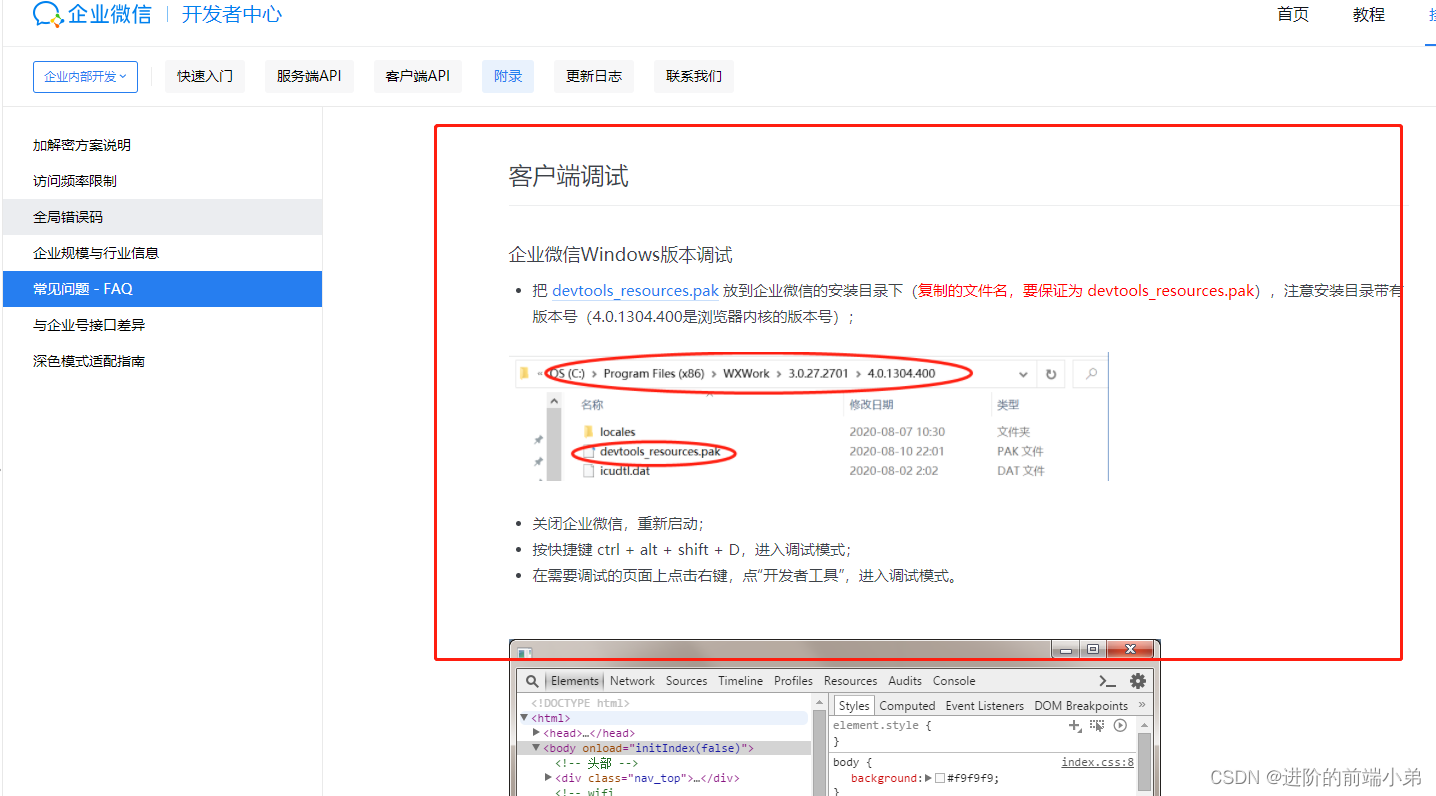Go to 首页 in top navigation
1436x796 pixels.
(1293, 14)
